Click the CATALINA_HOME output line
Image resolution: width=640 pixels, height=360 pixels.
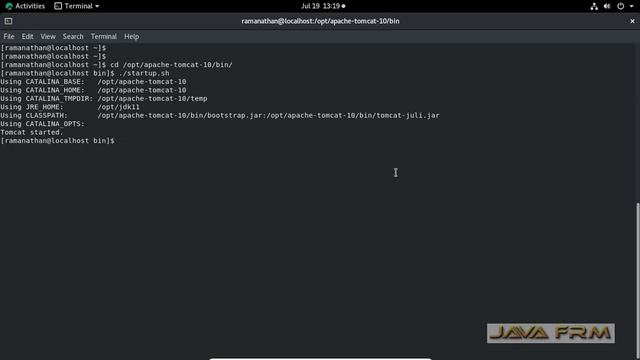tap(93, 90)
